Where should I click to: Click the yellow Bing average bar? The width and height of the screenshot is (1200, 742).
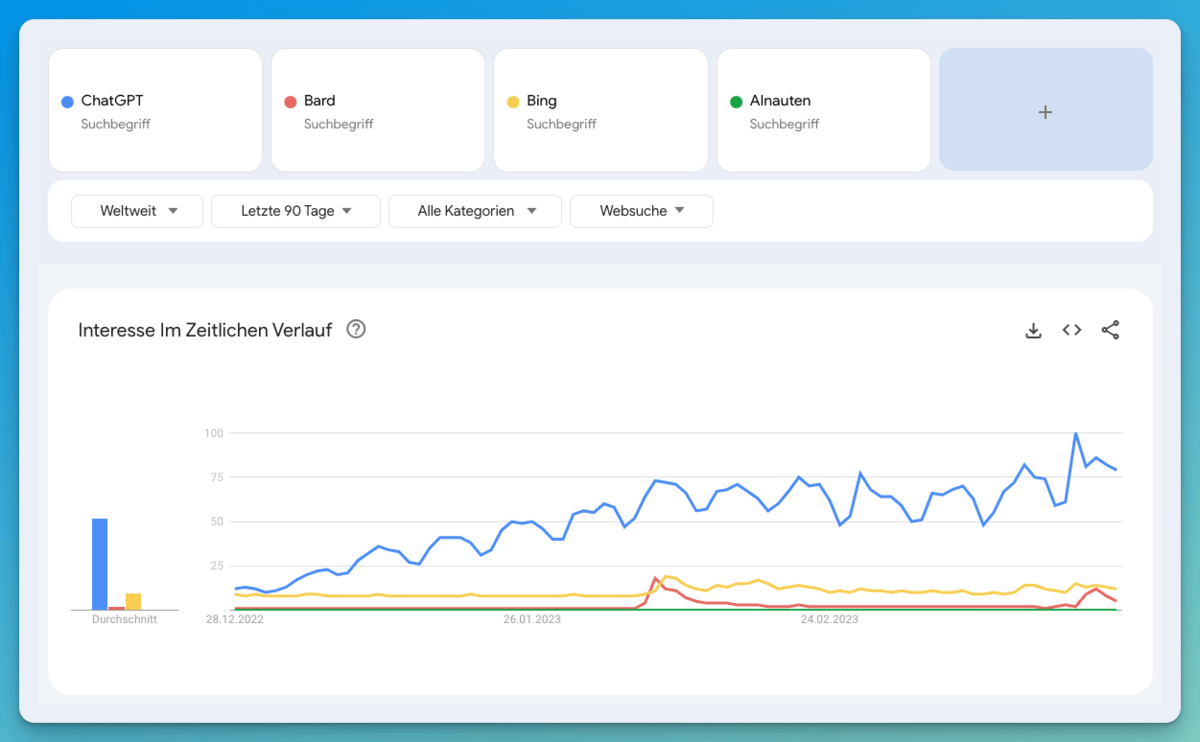point(133,601)
